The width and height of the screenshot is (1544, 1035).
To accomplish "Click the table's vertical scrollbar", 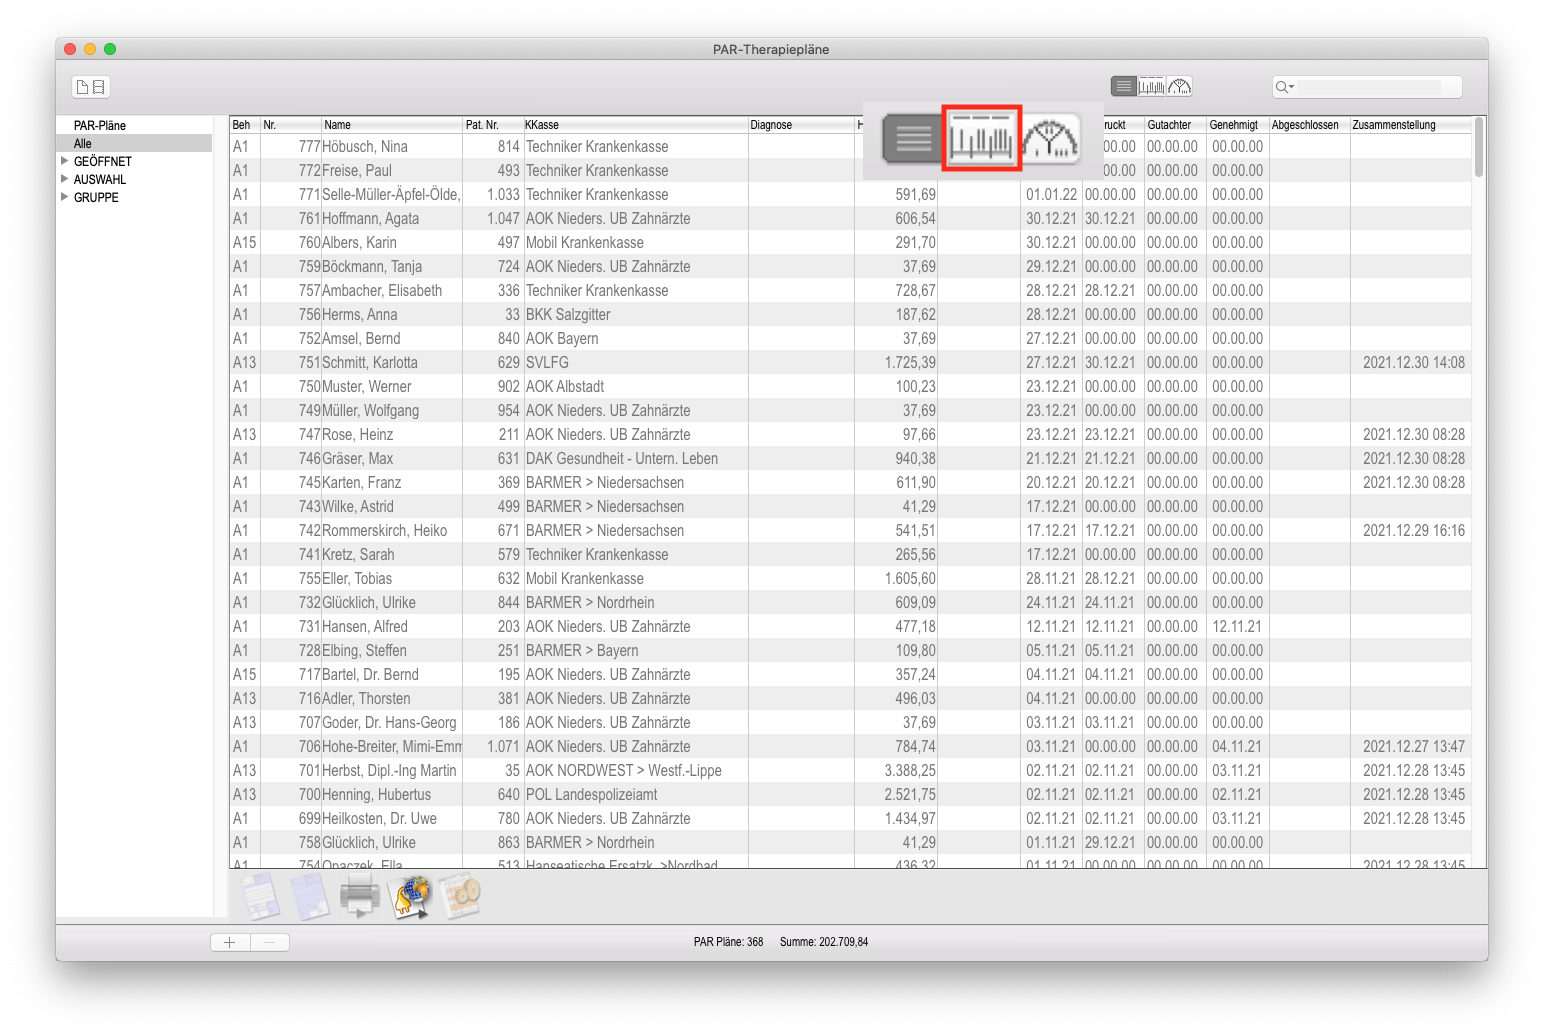I will point(1478,150).
